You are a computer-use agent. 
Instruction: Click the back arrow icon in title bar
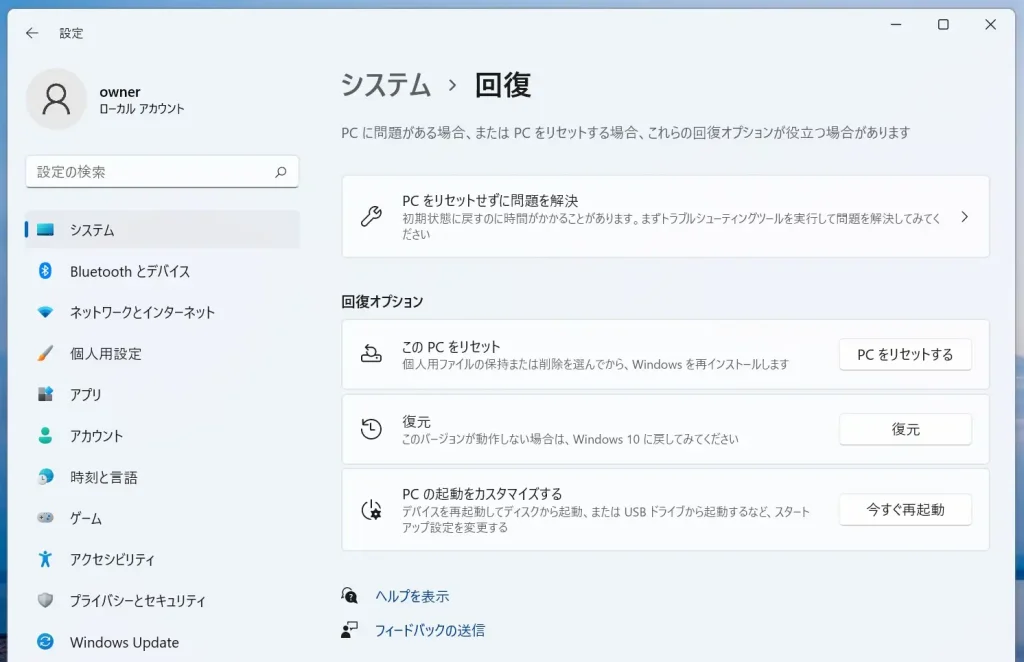[32, 33]
